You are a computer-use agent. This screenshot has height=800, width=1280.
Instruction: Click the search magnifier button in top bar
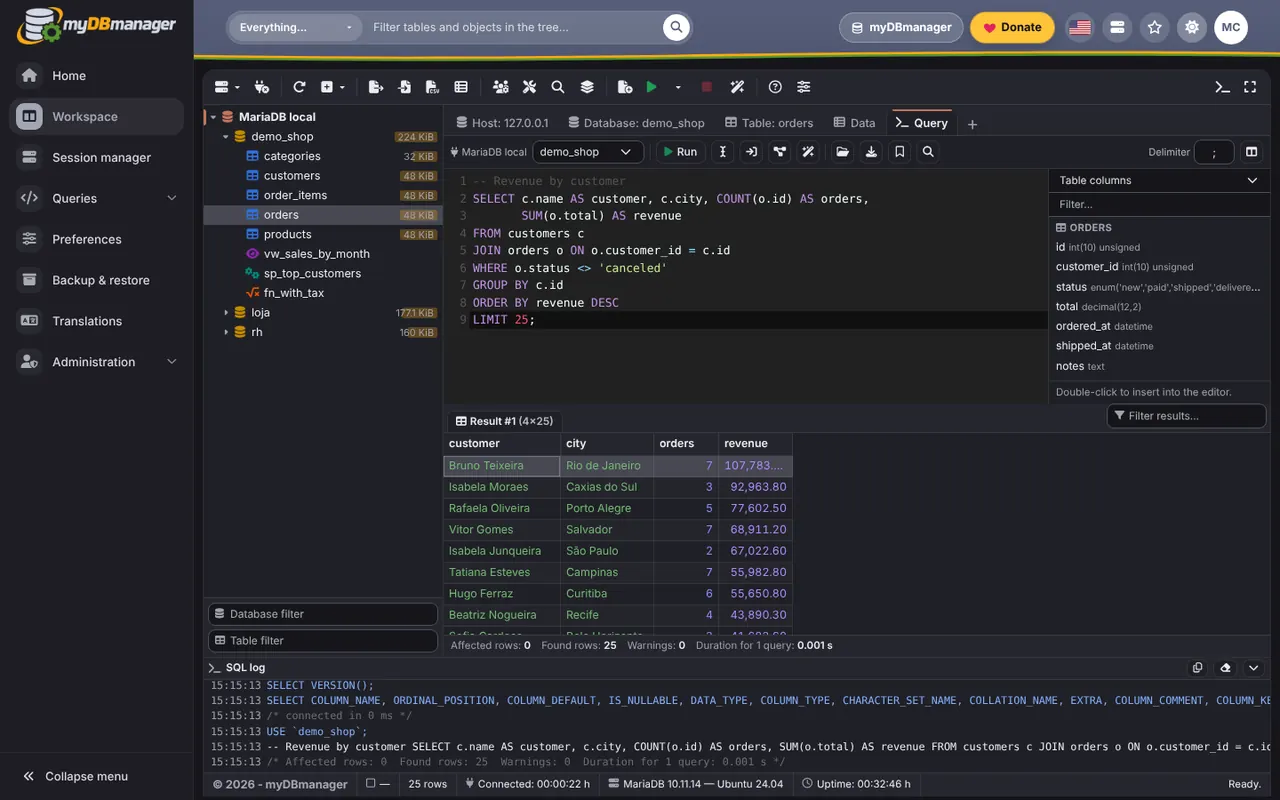coord(677,28)
